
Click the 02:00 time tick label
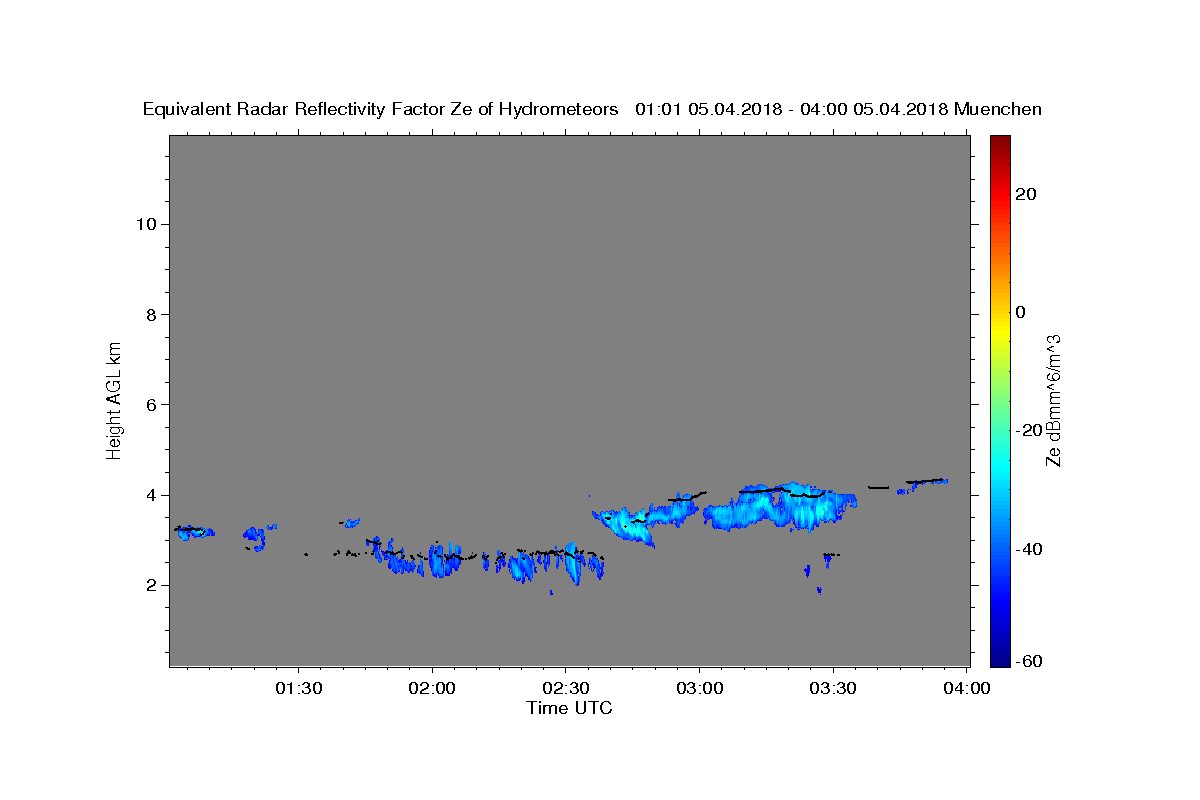433,688
